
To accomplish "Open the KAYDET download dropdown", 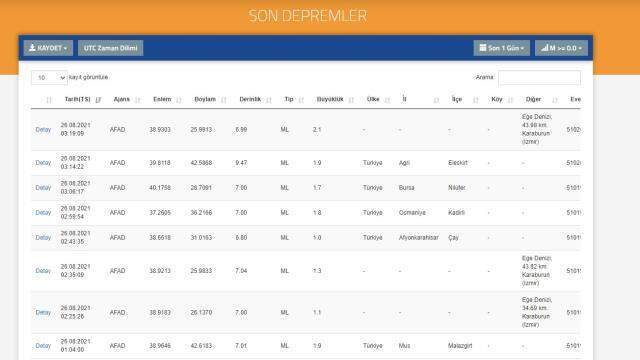I will [x=48, y=48].
